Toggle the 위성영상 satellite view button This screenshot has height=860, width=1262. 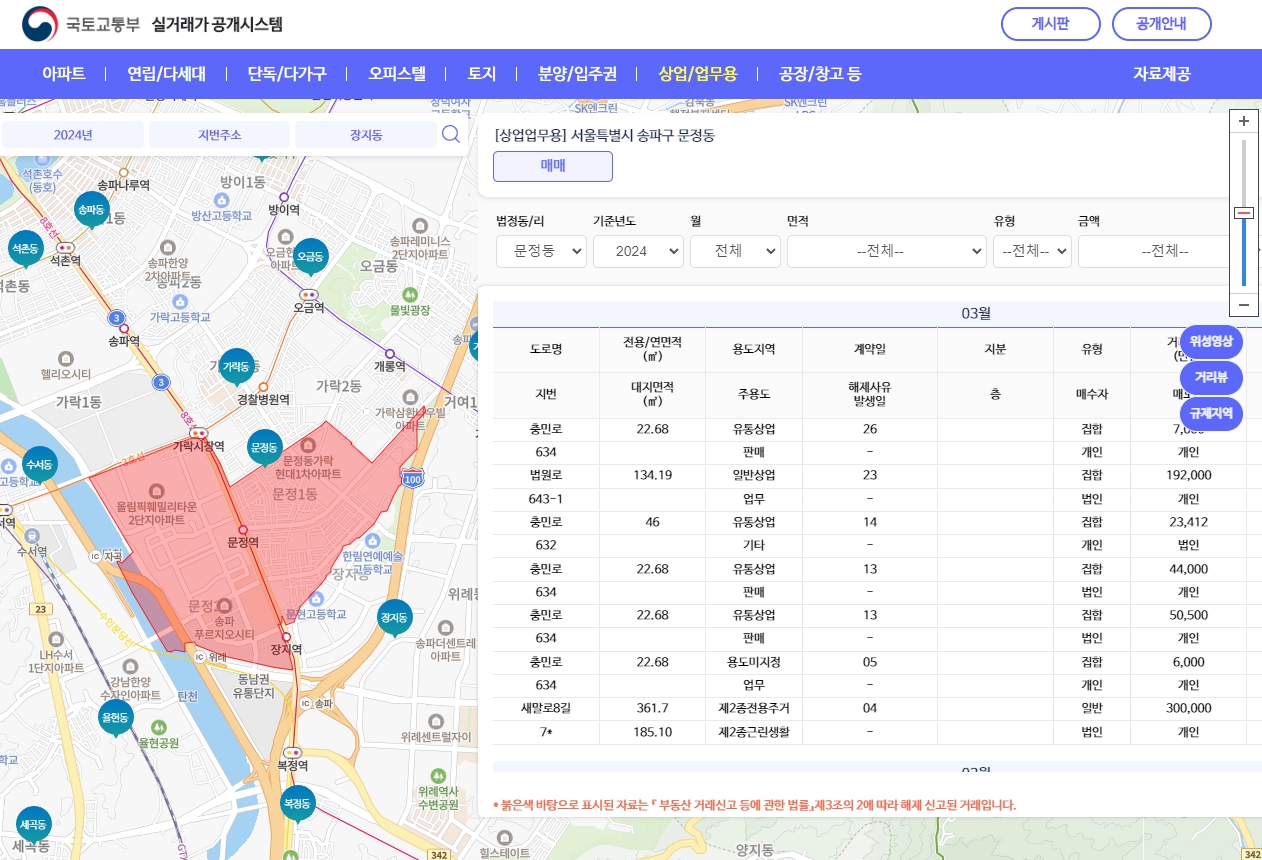[1211, 341]
